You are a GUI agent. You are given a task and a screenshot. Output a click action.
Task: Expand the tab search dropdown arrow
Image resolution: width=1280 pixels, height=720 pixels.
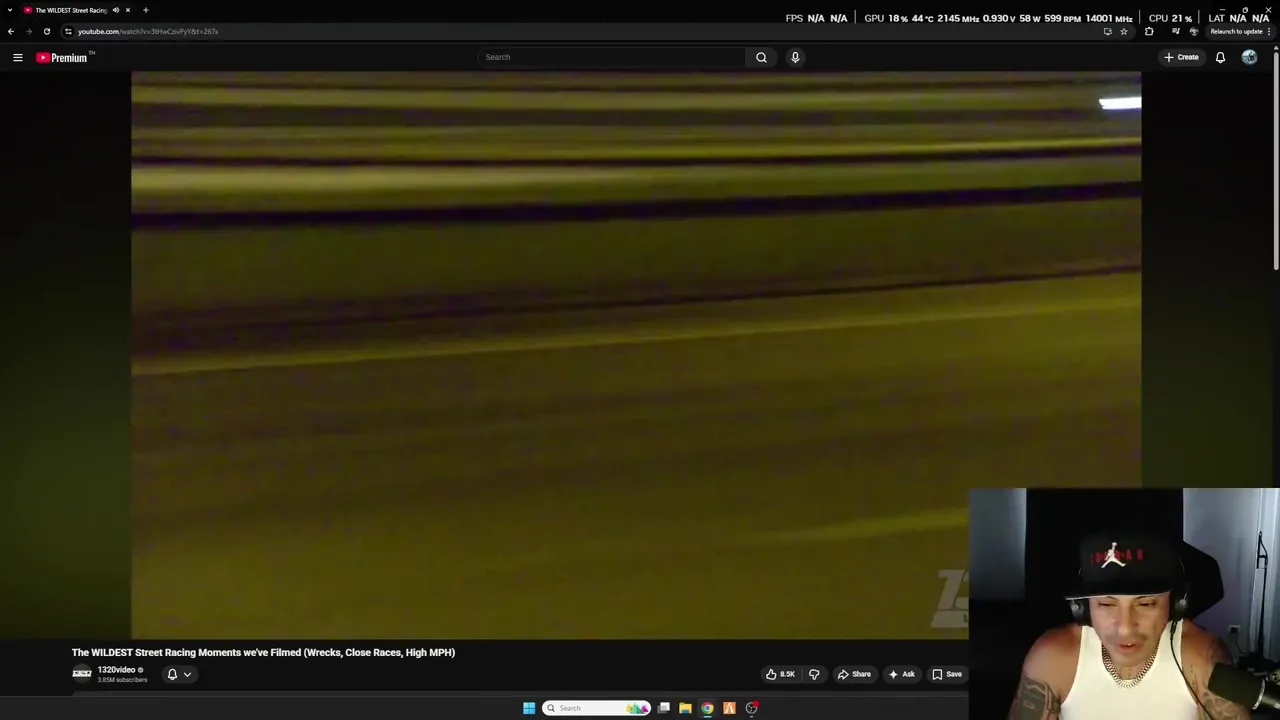point(8,10)
